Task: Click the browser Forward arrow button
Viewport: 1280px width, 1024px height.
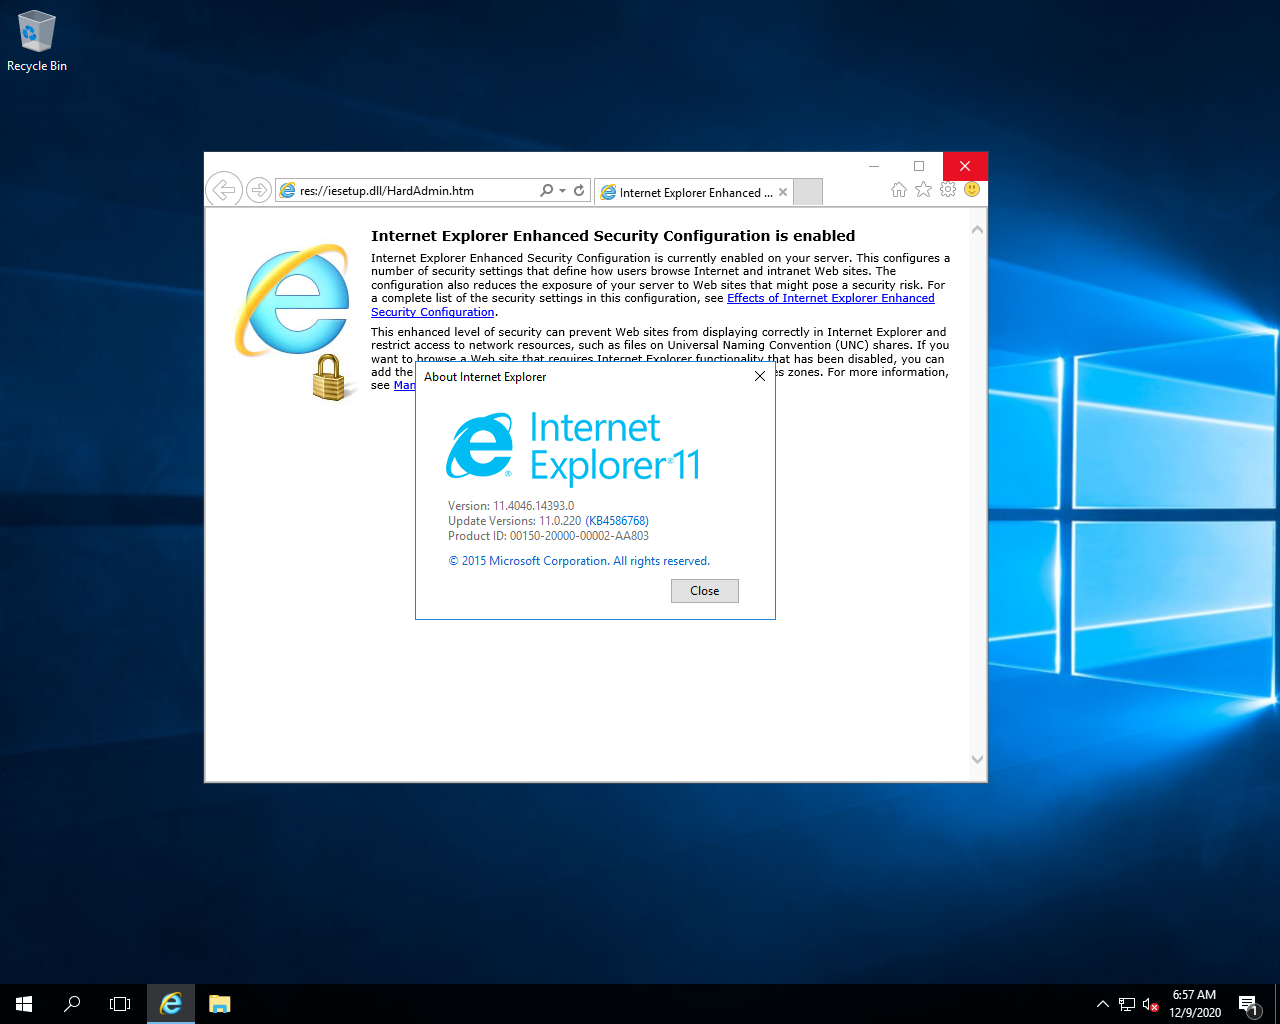Action: (258, 190)
